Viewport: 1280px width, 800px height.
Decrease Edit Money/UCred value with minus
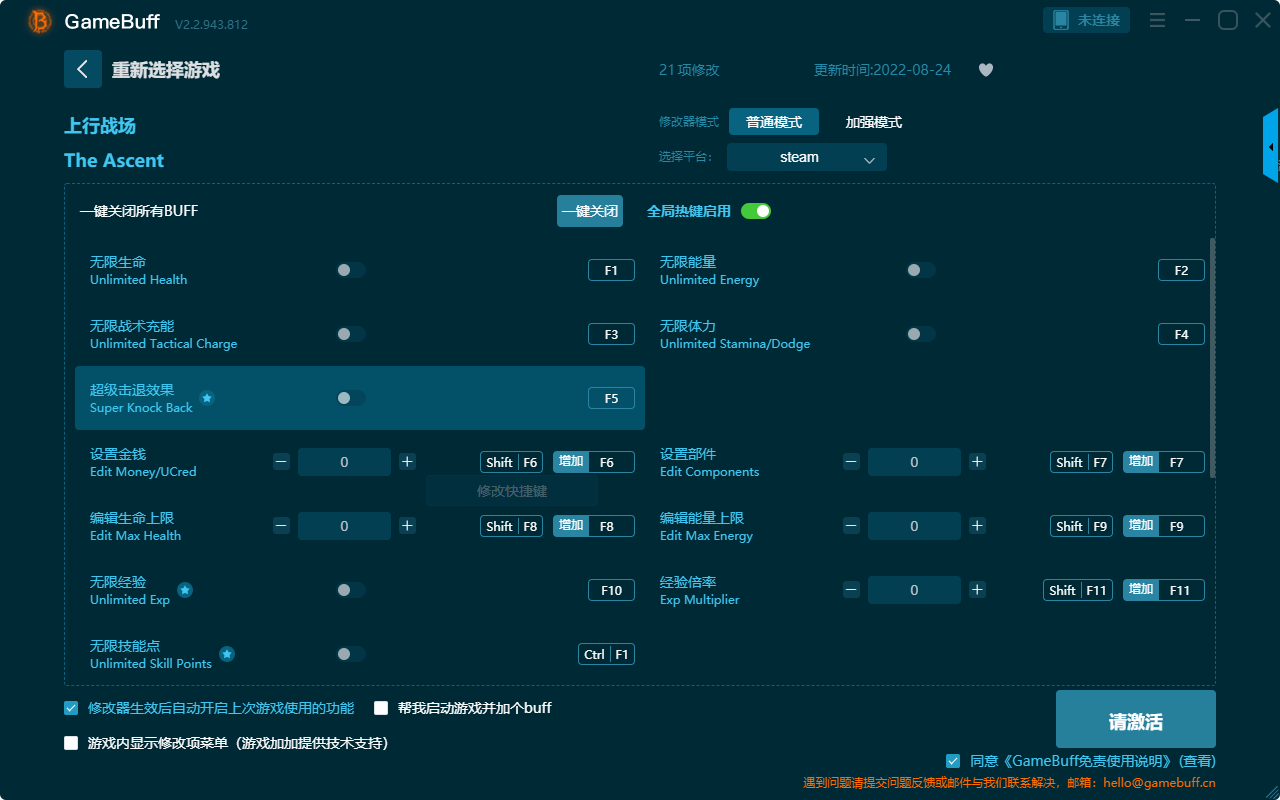pyautogui.click(x=282, y=462)
